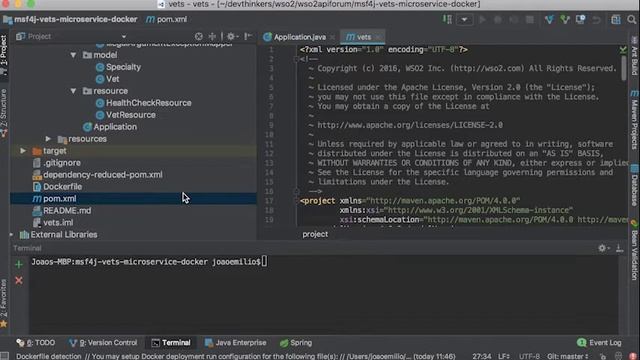Screen dimensions: 640x360
Task: Toggle the 1: Project side tab
Action: point(4,55)
